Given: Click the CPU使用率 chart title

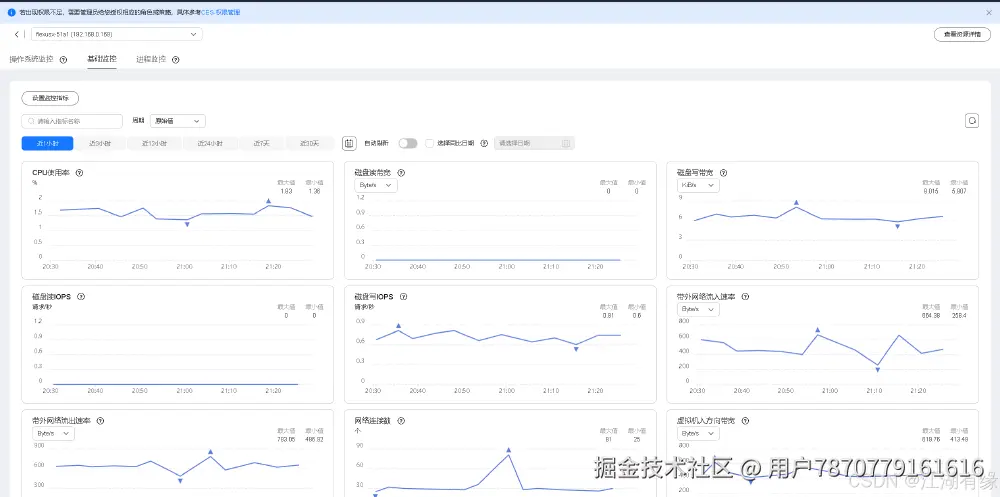Looking at the screenshot, I should click(x=52, y=172).
